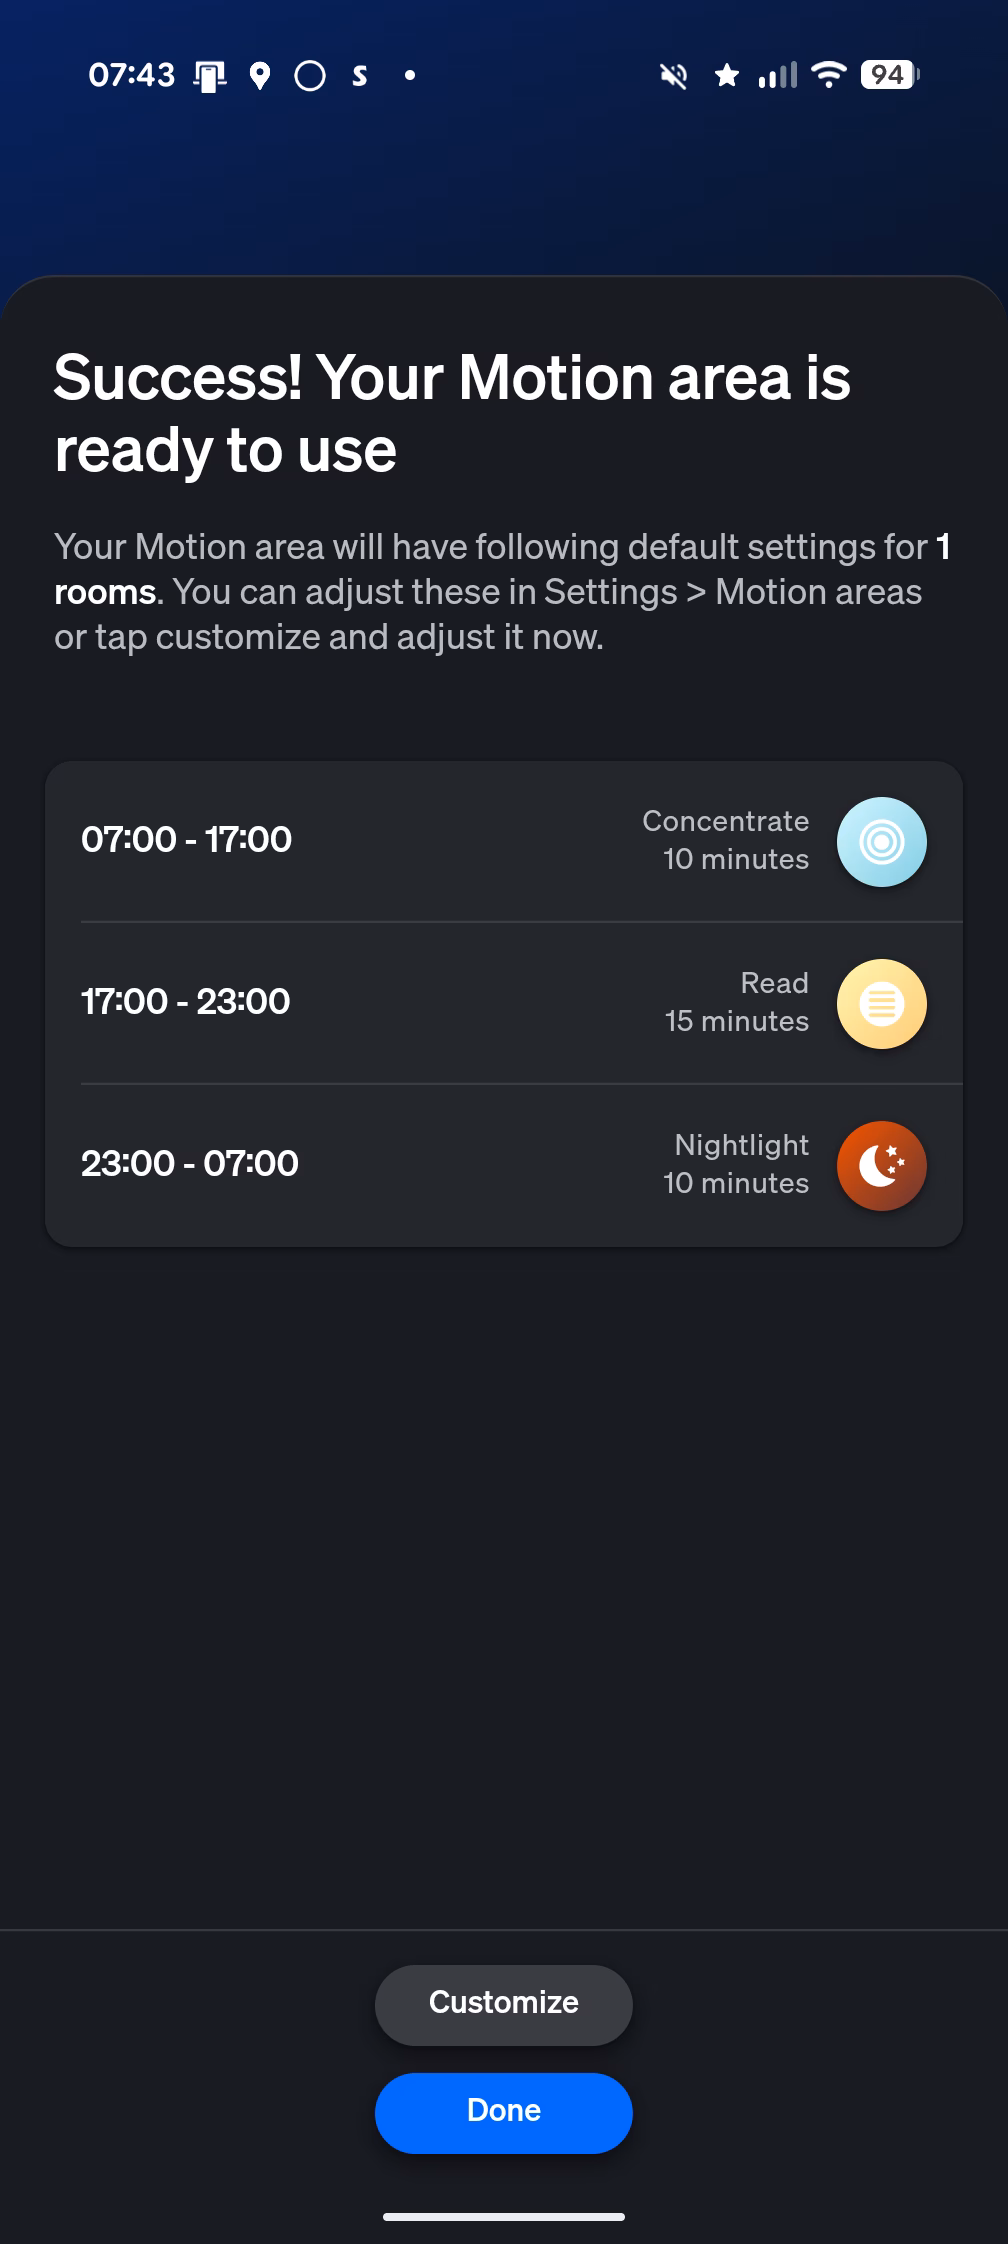
Task: Select the Read 15 minutes label
Action: click(737, 1002)
